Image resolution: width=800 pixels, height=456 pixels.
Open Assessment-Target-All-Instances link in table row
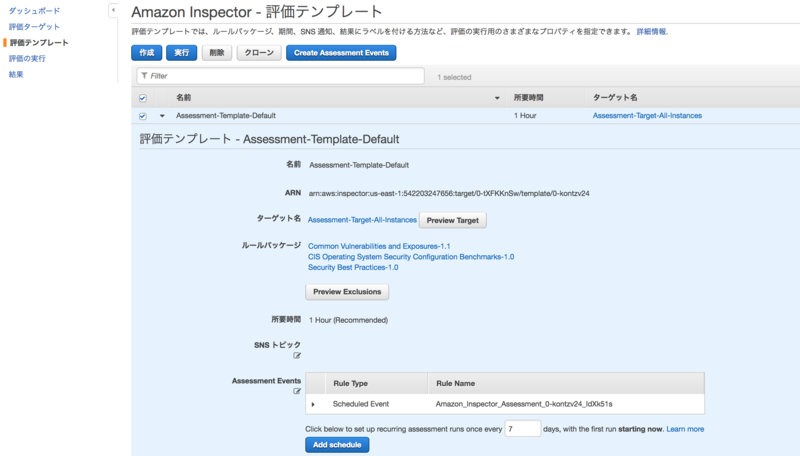pos(647,116)
